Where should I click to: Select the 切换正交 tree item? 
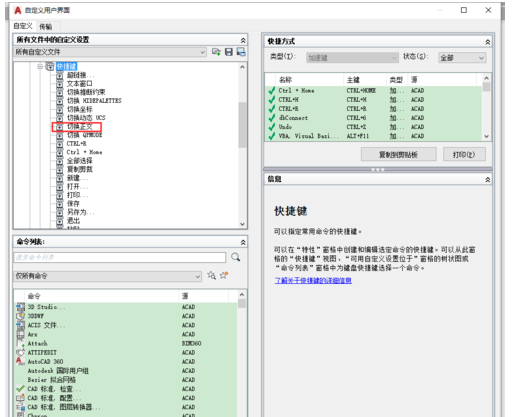pyautogui.click(x=80, y=126)
